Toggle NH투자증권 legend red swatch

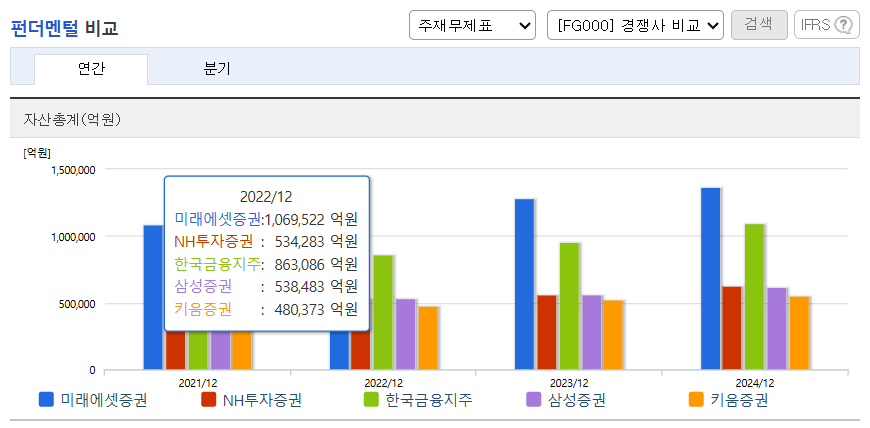coord(209,400)
